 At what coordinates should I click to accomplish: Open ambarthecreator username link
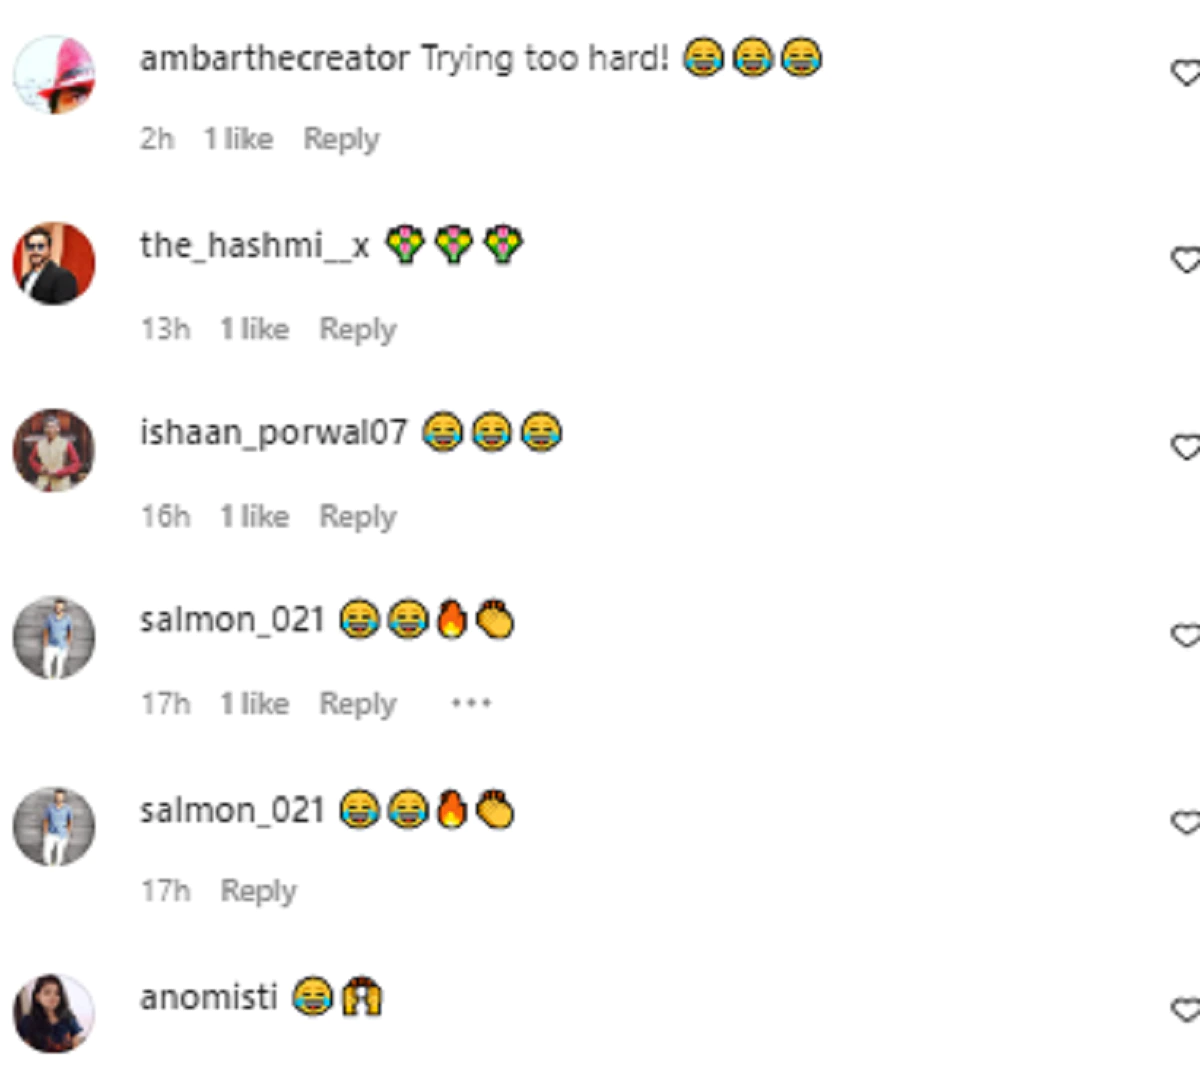pyautogui.click(x=274, y=58)
